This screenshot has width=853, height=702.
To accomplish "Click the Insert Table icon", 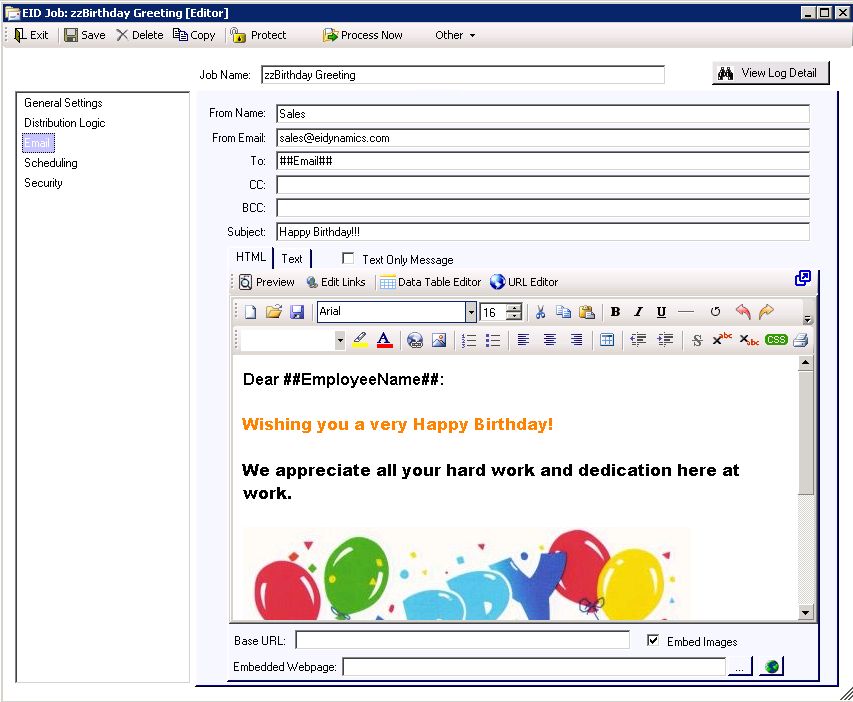I will pyautogui.click(x=607, y=340).
